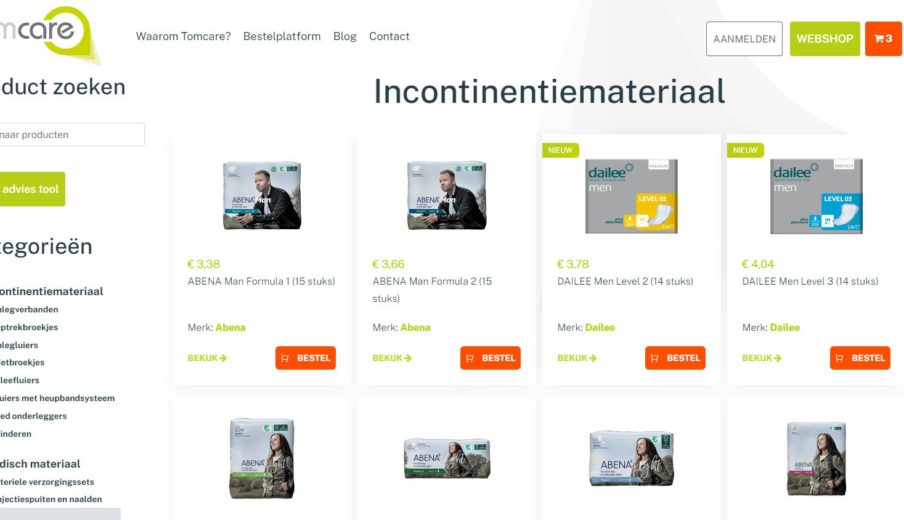
Task: Click Dailee brand link under Level 3
Action: [x=785, y=327]
